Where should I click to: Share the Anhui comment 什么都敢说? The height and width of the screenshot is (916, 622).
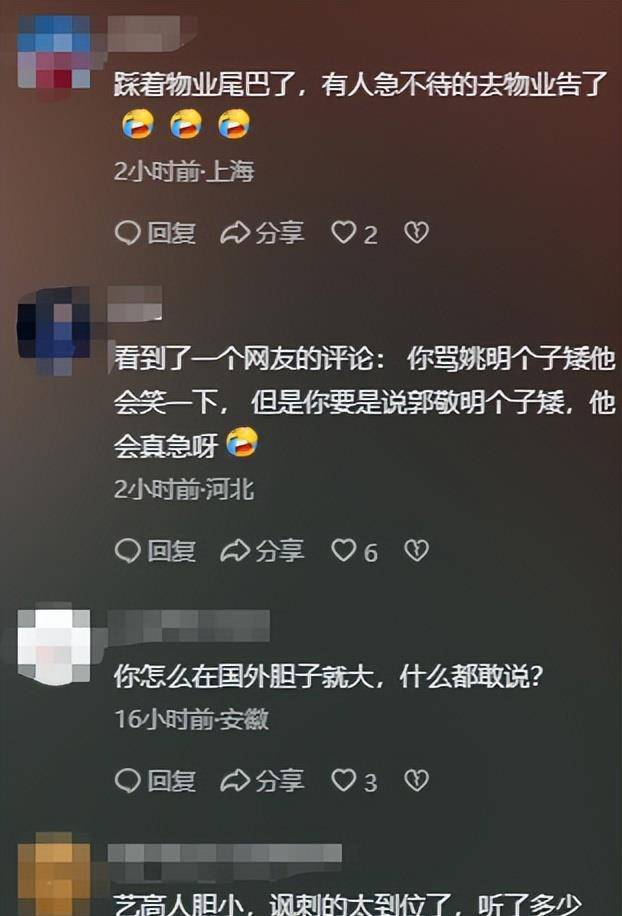pos(262,780)
